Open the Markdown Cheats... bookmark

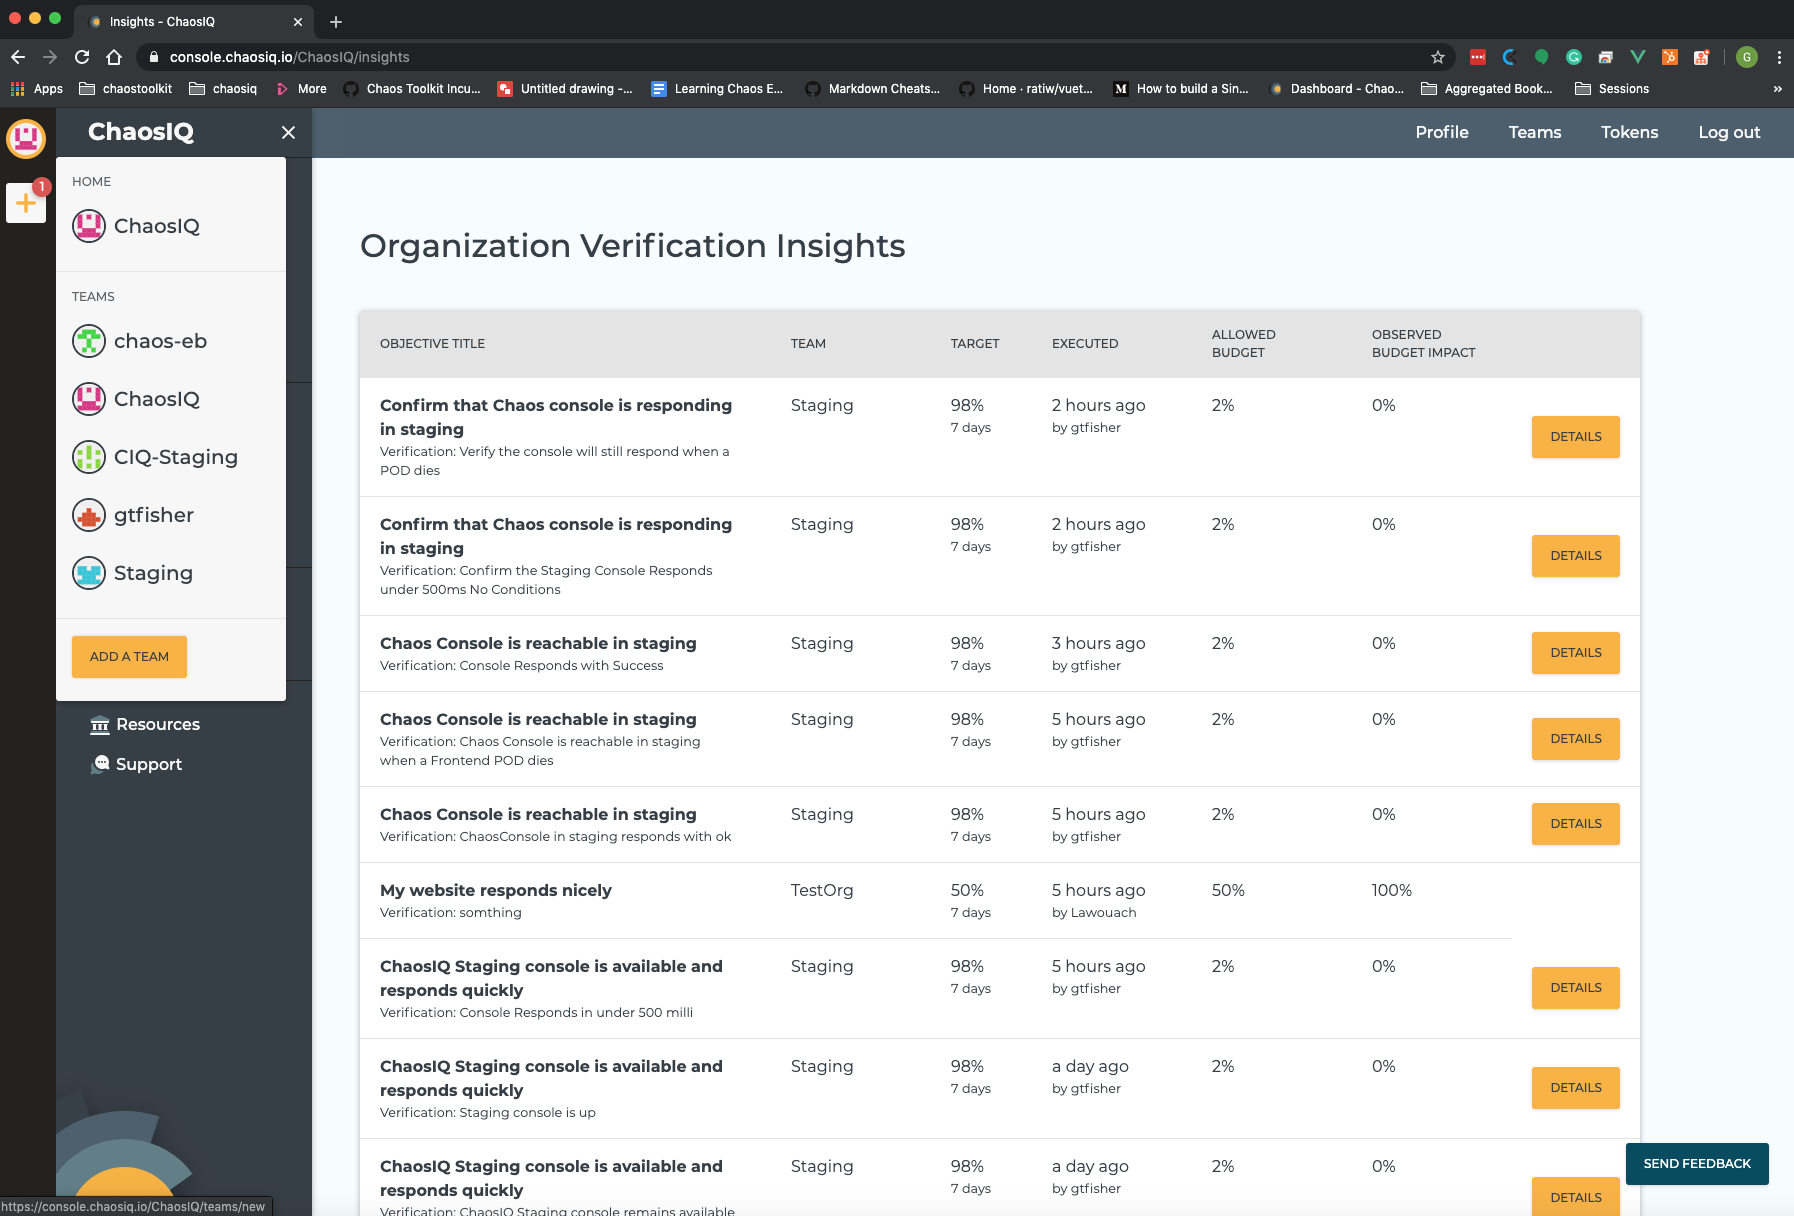pos(873,89)
